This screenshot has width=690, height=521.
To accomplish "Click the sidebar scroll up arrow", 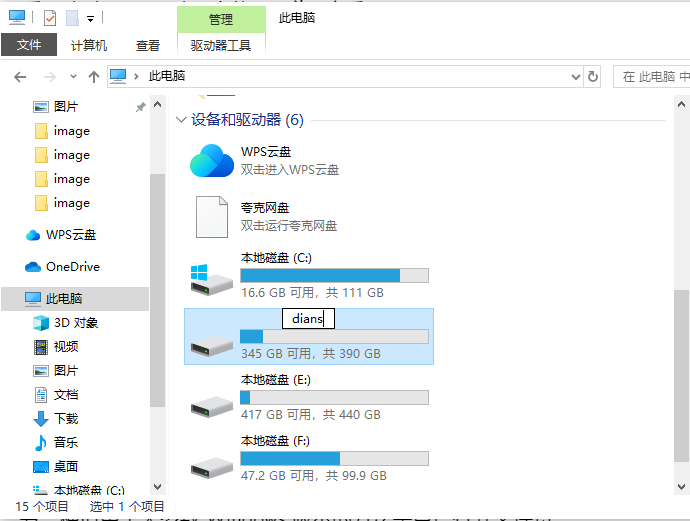I will (x=158, y=105).
